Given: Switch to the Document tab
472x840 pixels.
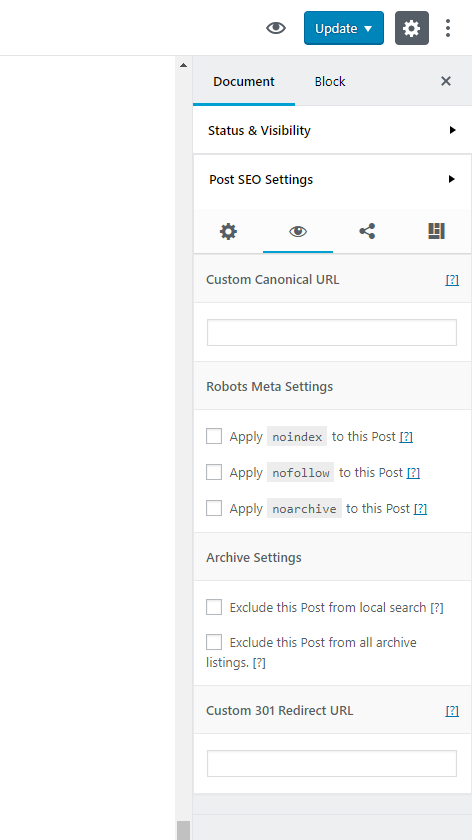Looking at the screenshot, I should pos(244,81).
